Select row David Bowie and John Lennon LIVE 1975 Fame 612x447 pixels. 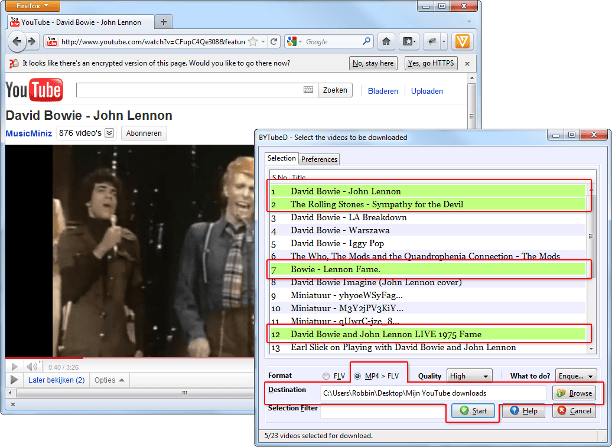pos(428,334)
